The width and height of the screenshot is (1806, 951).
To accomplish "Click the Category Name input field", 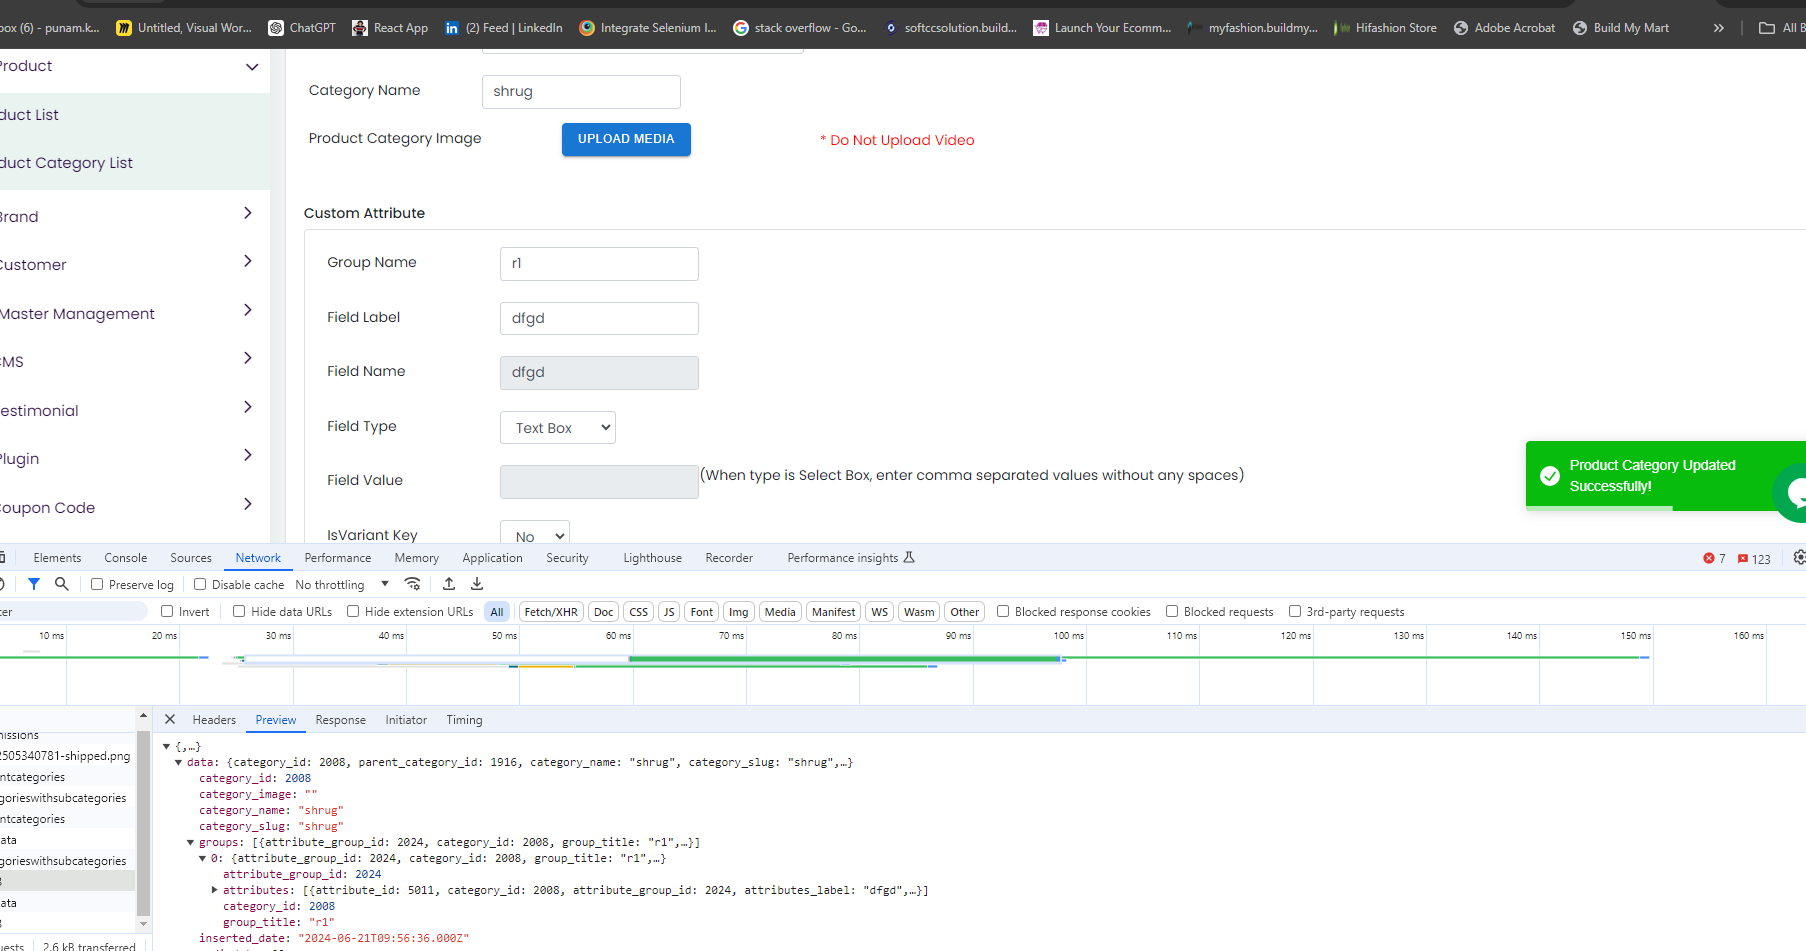I will click(581, 92).
